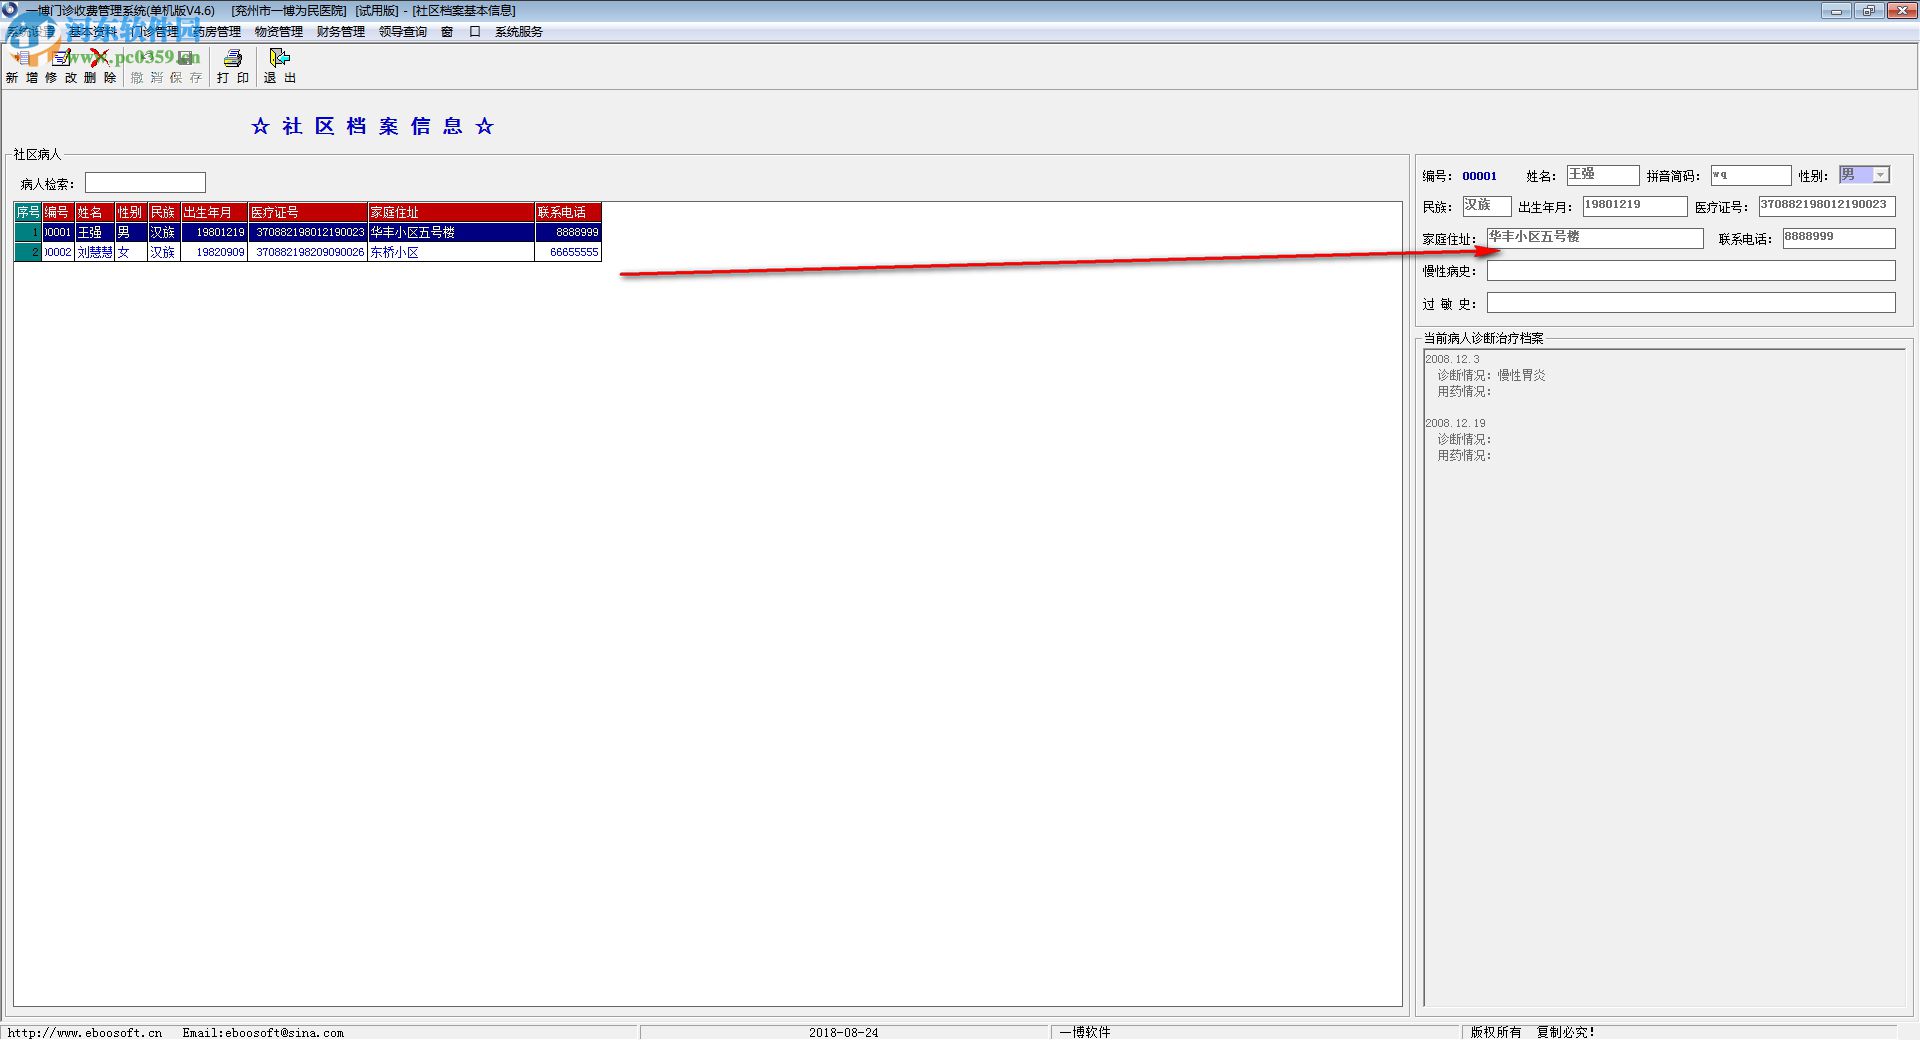Screen dimensions: 1920x1040
Task: Click the 医疗证号 input field
Action: pos(1827,206)
